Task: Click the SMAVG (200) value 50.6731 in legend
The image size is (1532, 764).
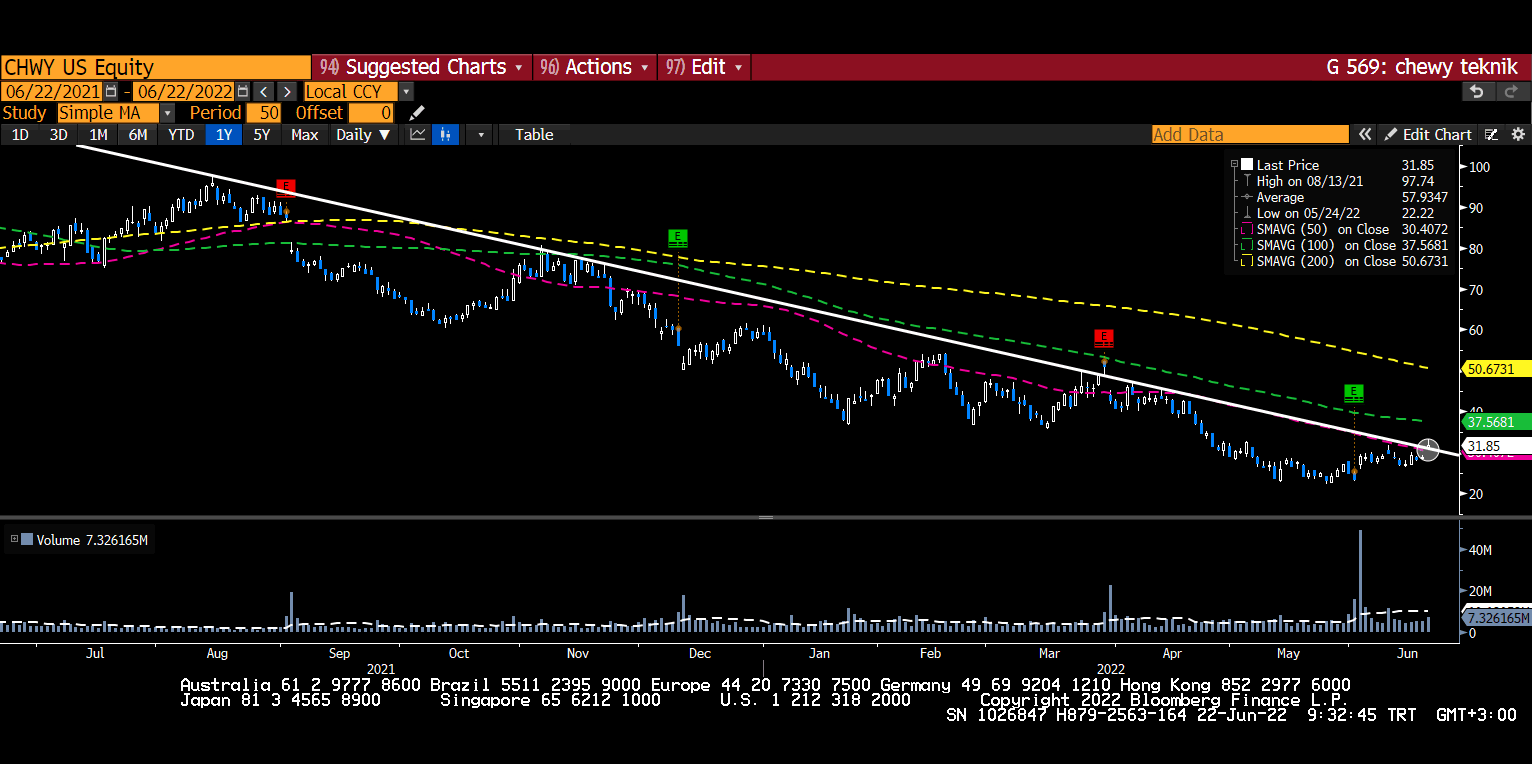Action: pos(1423,261)
